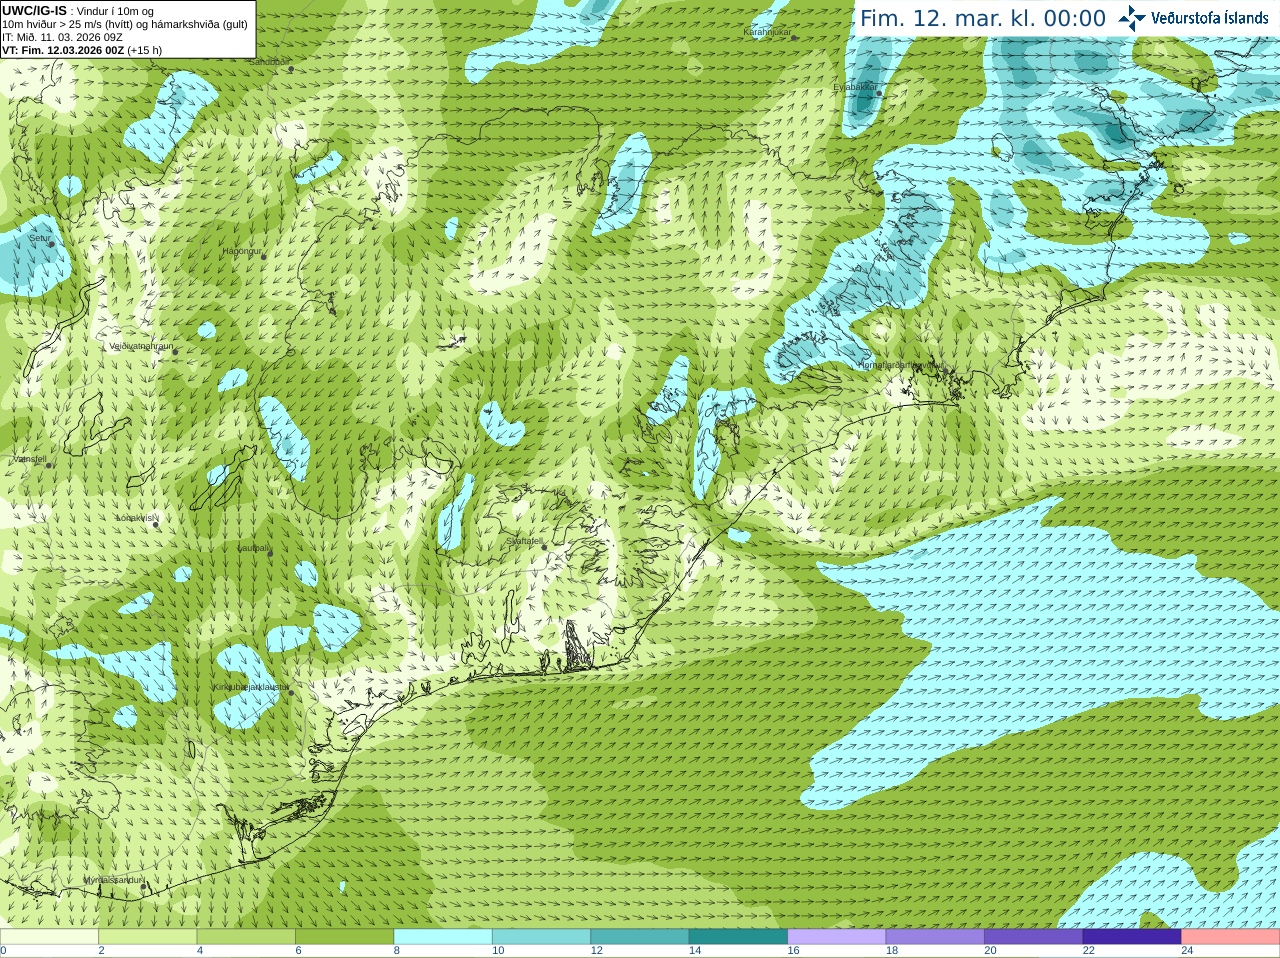This screenshot has height=958, width=1280.
Task: Select the 8–10 m/s light cyan legend swatch
Action: [x=443, y=937]
